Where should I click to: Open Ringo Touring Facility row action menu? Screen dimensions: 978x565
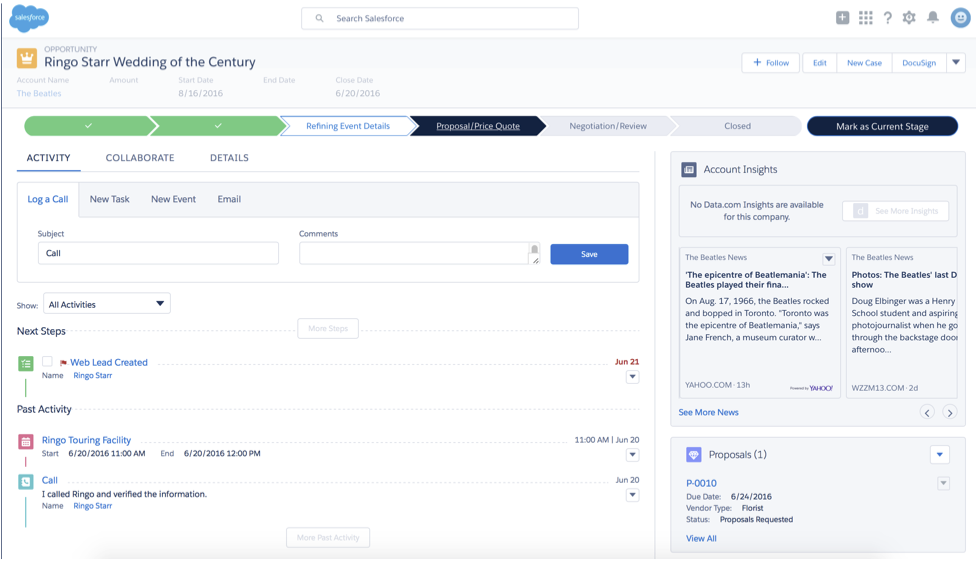(x=632, y=455)
